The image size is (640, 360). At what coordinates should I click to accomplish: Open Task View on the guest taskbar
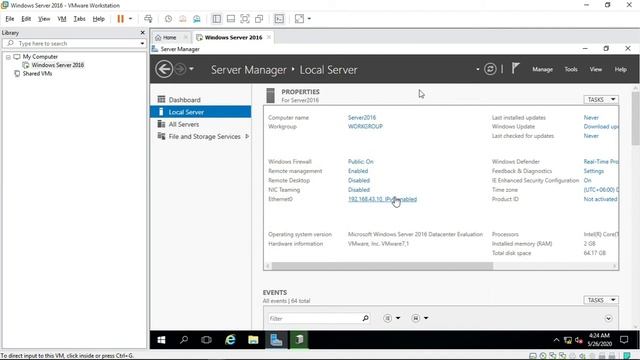[x=207, y=340]
